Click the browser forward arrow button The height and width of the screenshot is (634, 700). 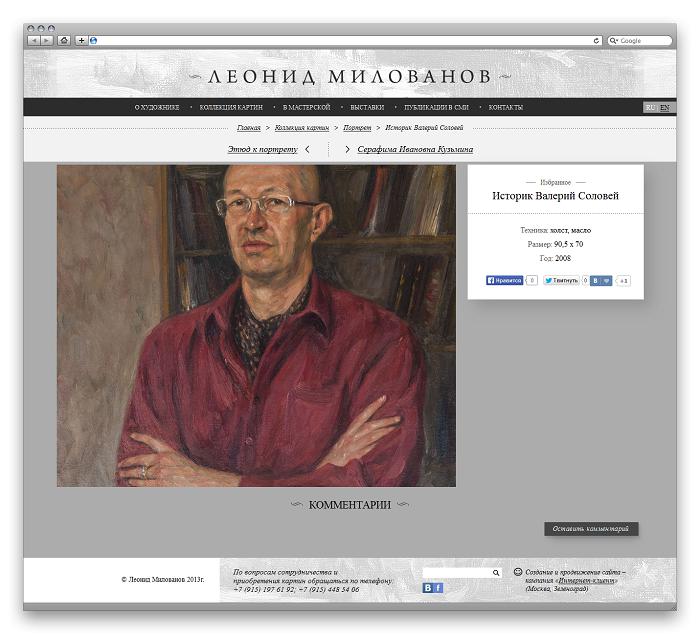pos(47,41)
